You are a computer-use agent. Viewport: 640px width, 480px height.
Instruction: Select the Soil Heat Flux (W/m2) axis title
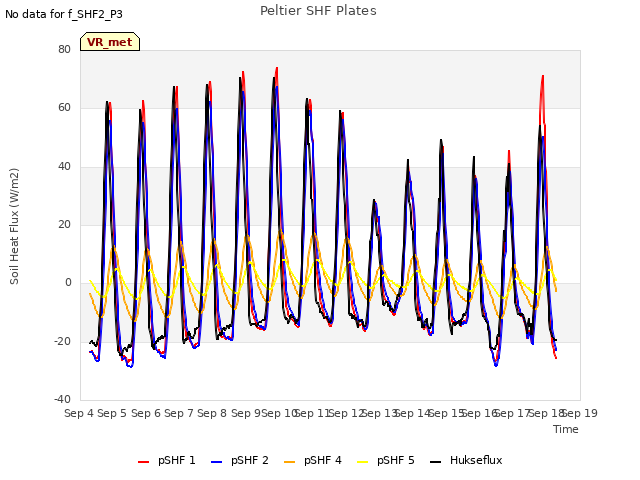14,226
